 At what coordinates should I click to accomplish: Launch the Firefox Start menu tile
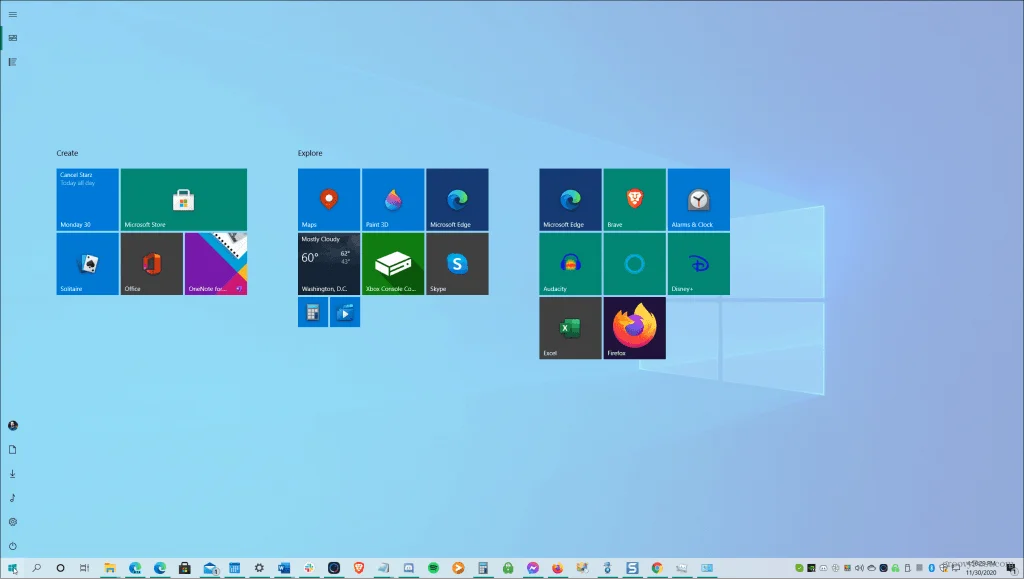pos(634,328)
